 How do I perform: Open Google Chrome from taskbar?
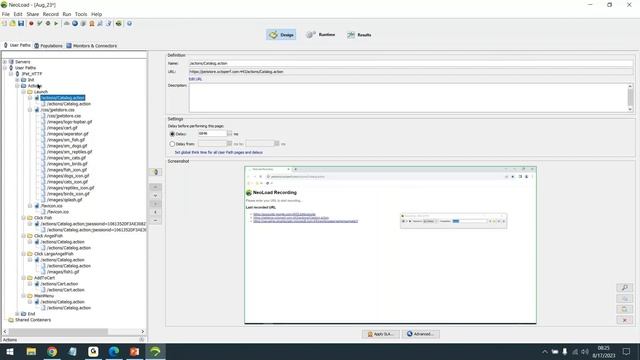[52, 351]
